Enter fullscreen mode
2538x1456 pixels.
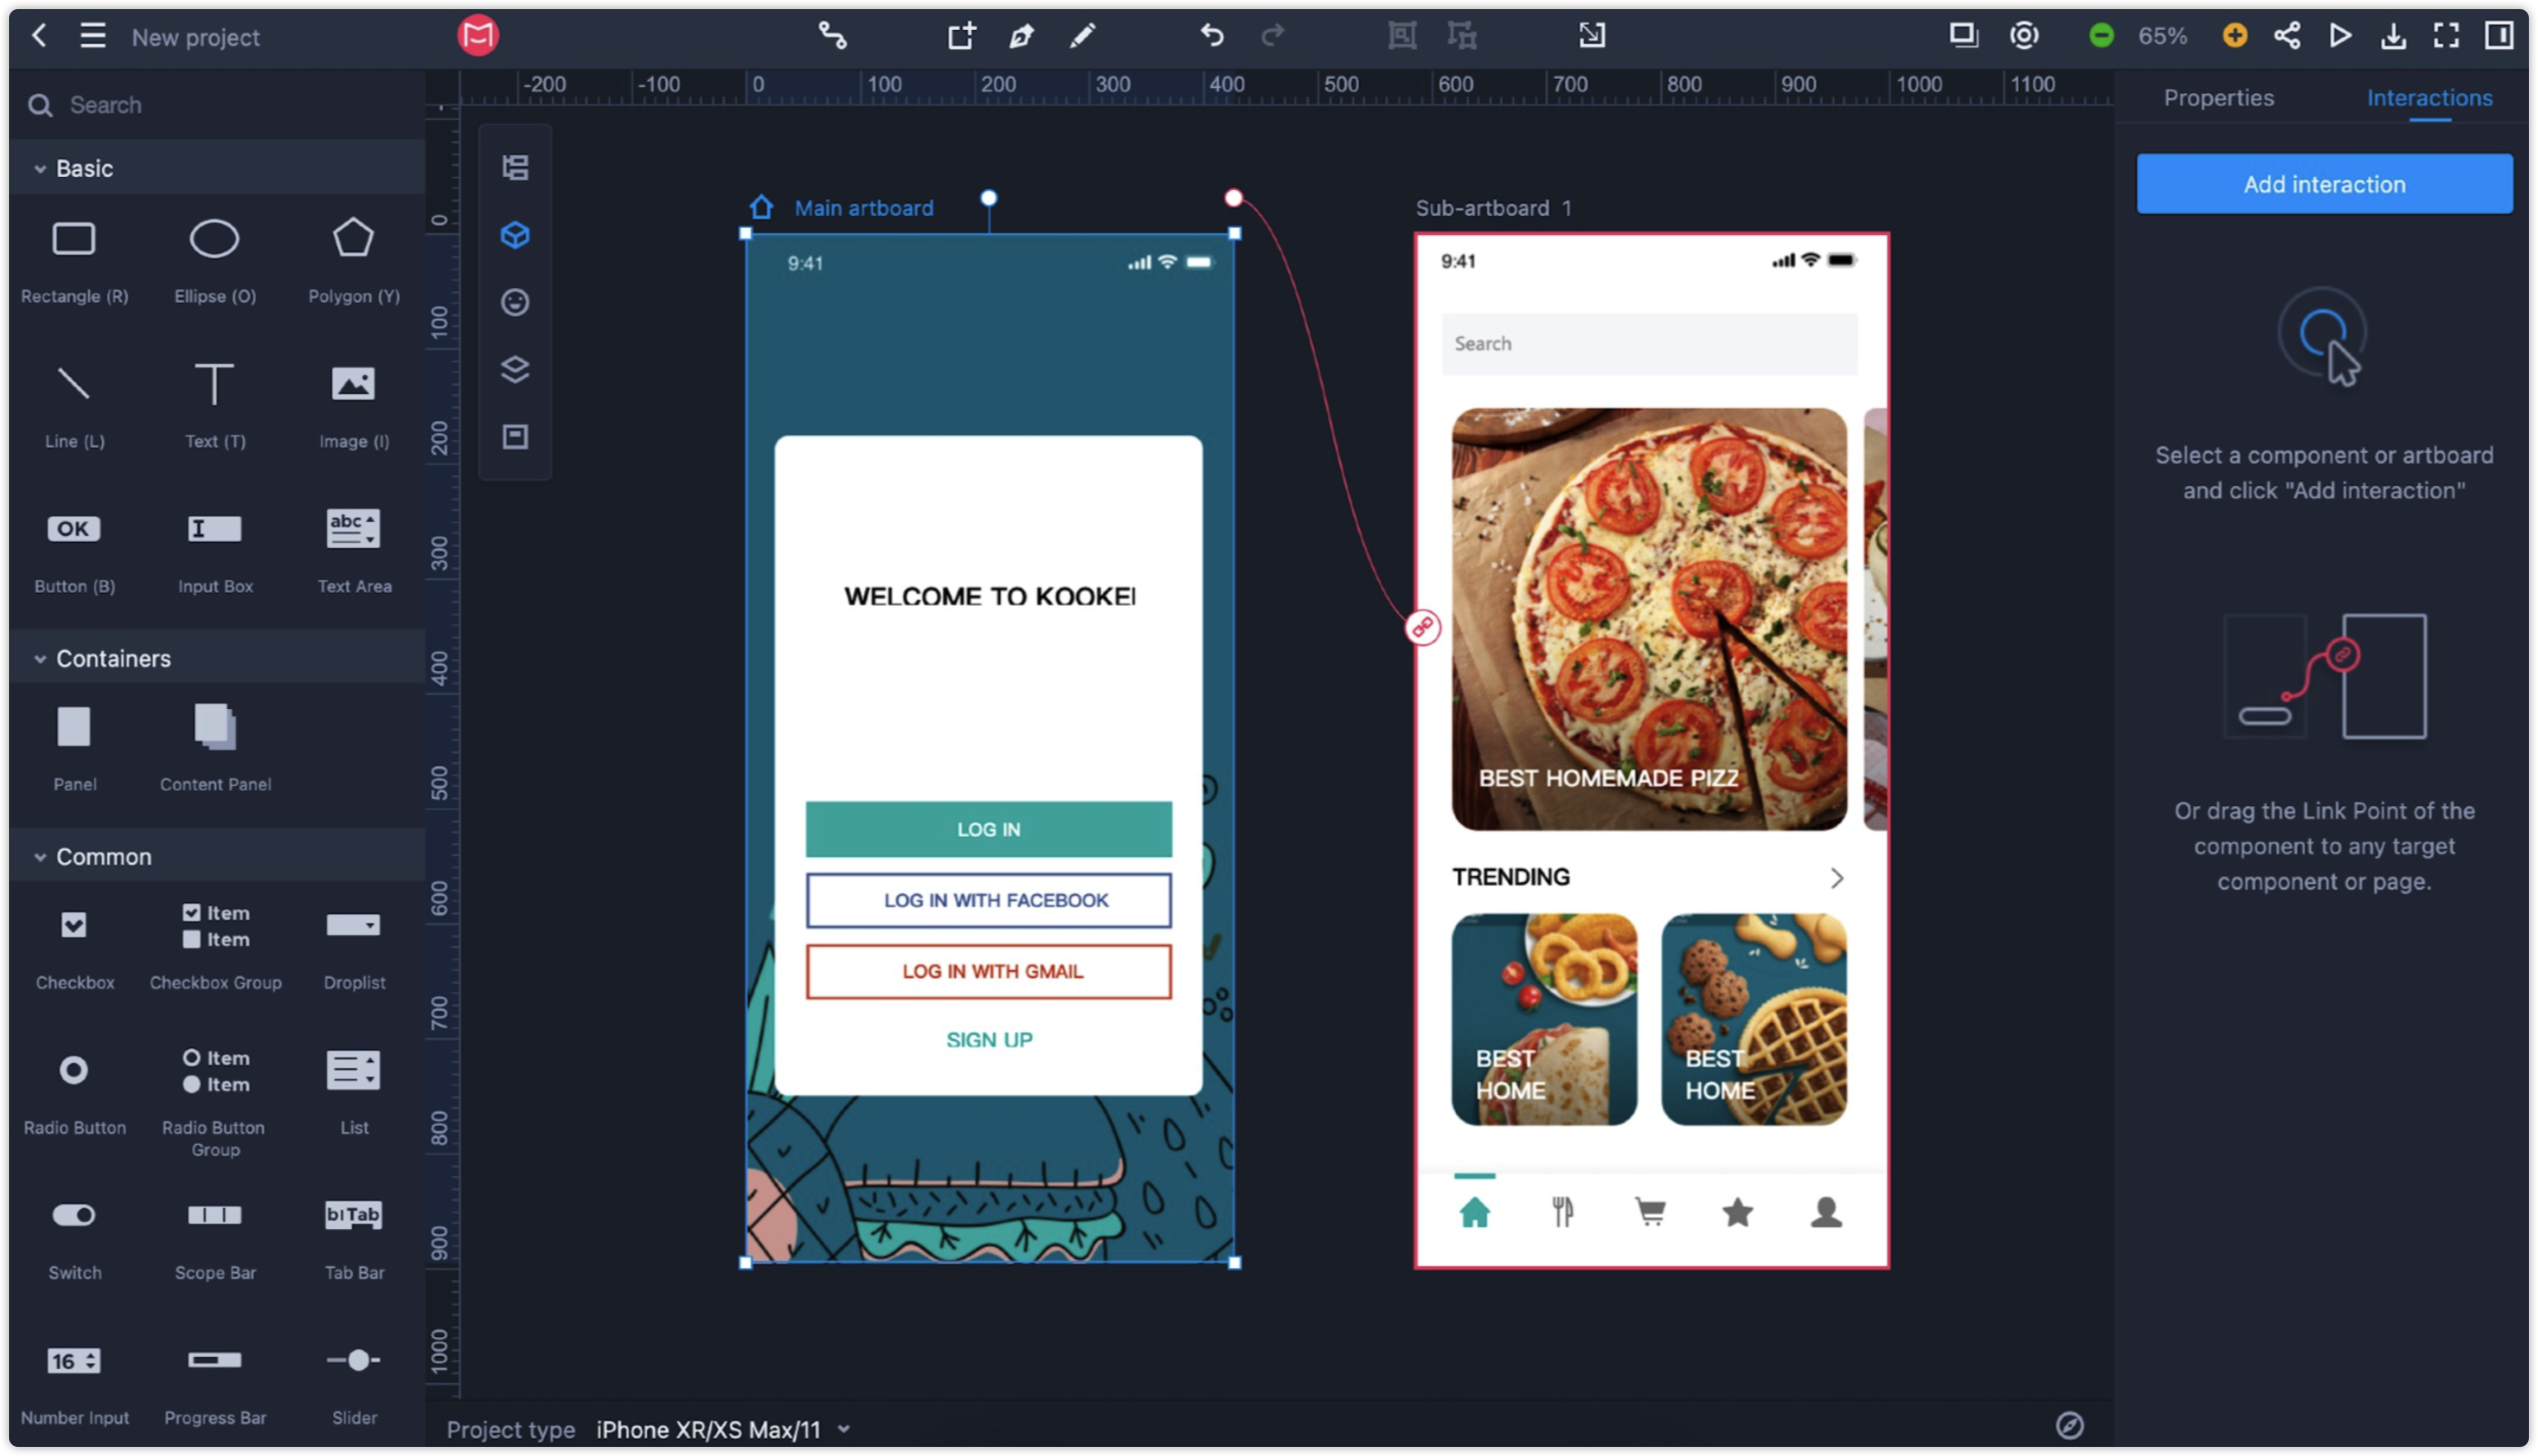[2446, 36]
